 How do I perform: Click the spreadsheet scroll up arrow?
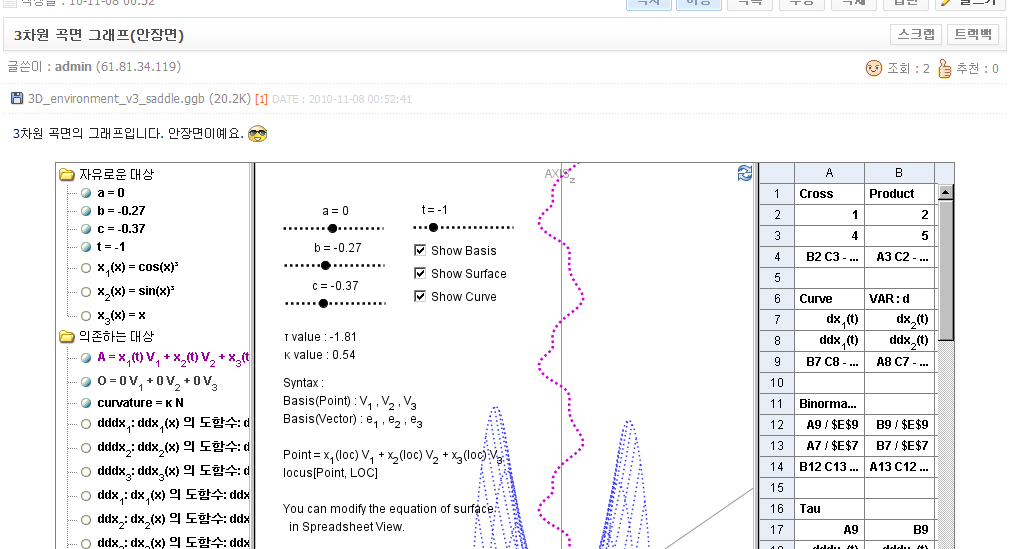click(945, 192)
